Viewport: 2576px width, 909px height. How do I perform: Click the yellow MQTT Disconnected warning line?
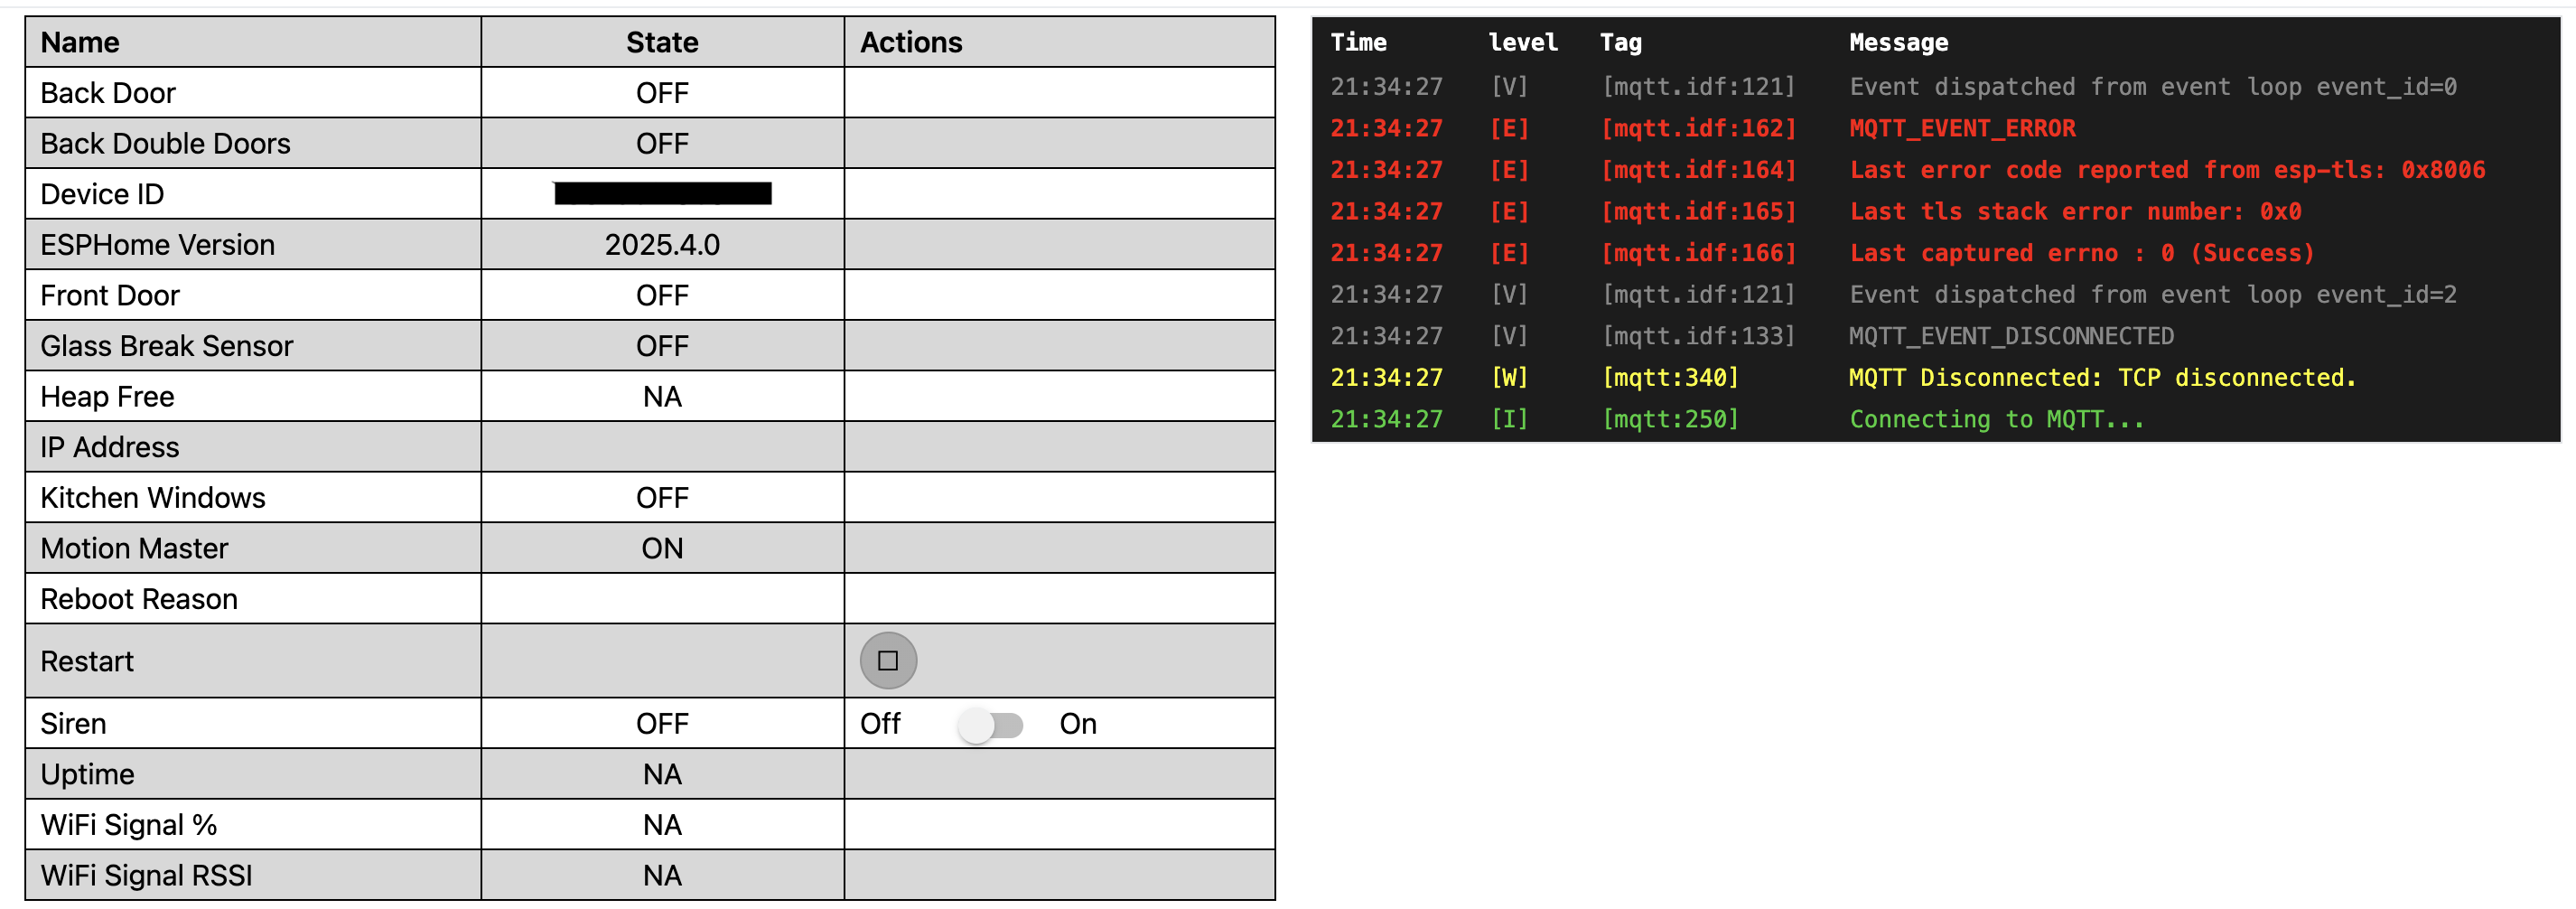1843,378
